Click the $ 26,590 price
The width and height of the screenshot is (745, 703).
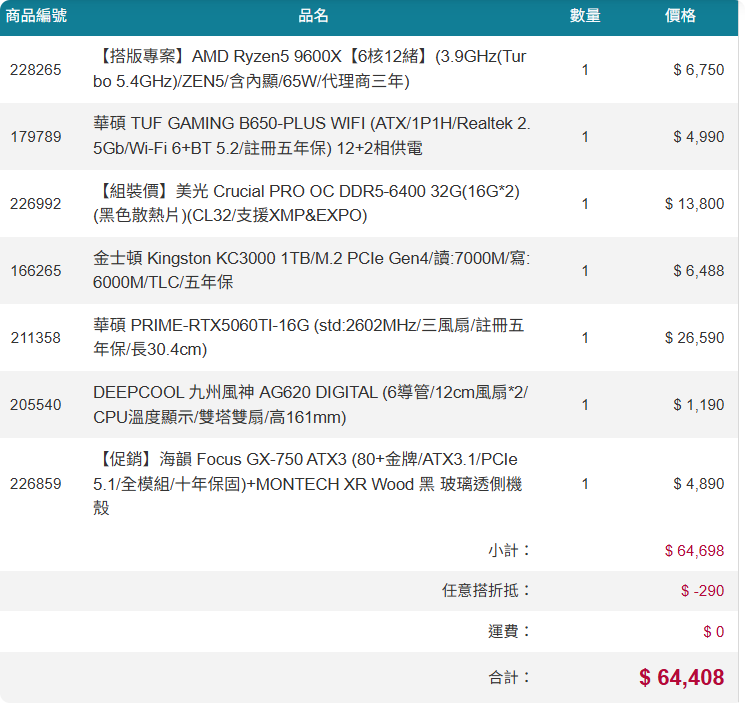pyautogui.click(x=694, y=338)
